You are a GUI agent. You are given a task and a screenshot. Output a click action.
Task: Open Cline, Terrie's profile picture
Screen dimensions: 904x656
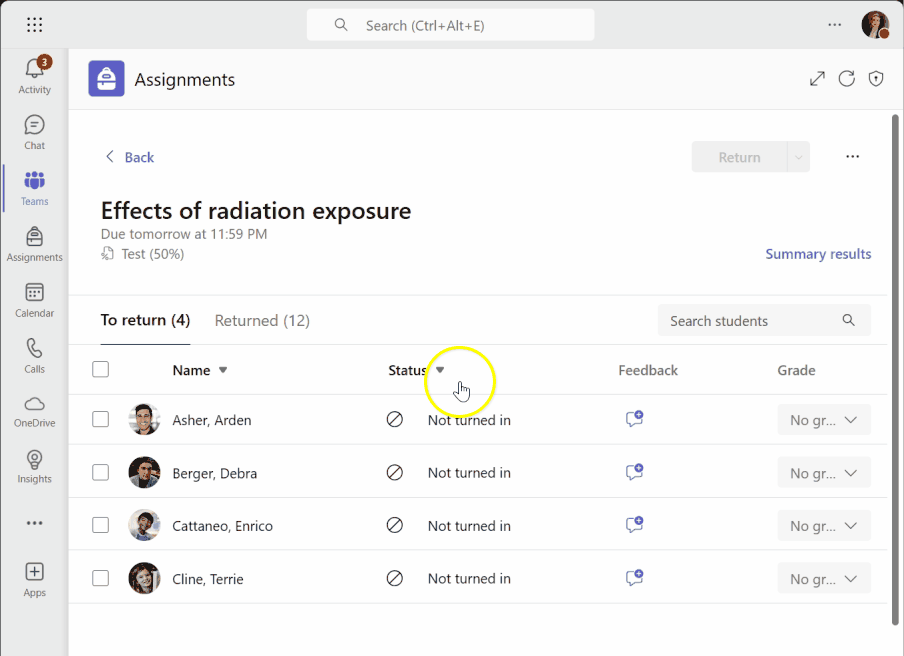(144, 578)
